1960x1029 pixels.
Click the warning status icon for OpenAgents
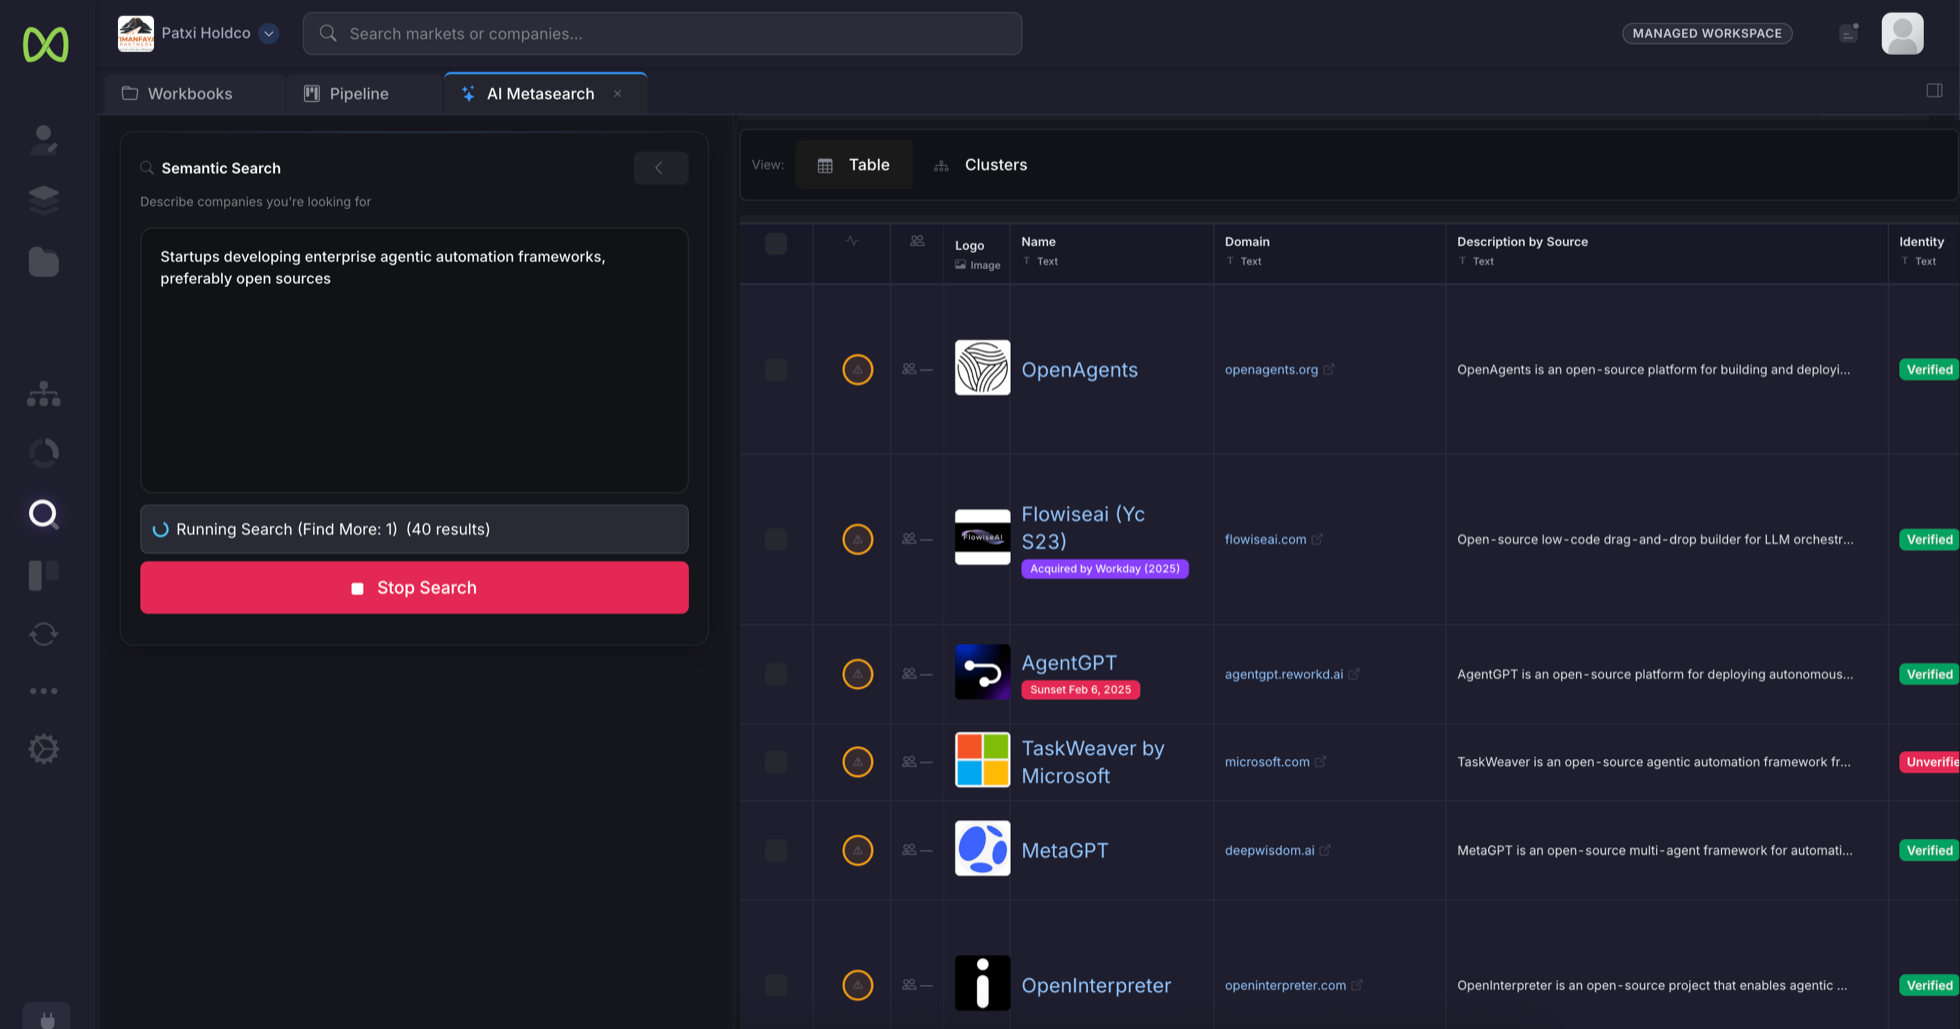pos(857,369)
